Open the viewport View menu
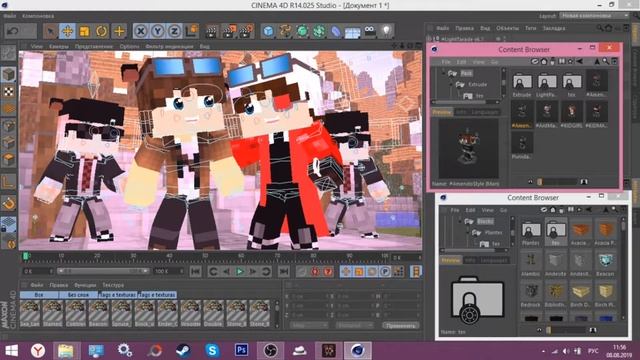Viewport: 640px width, 360px height. 37,47
